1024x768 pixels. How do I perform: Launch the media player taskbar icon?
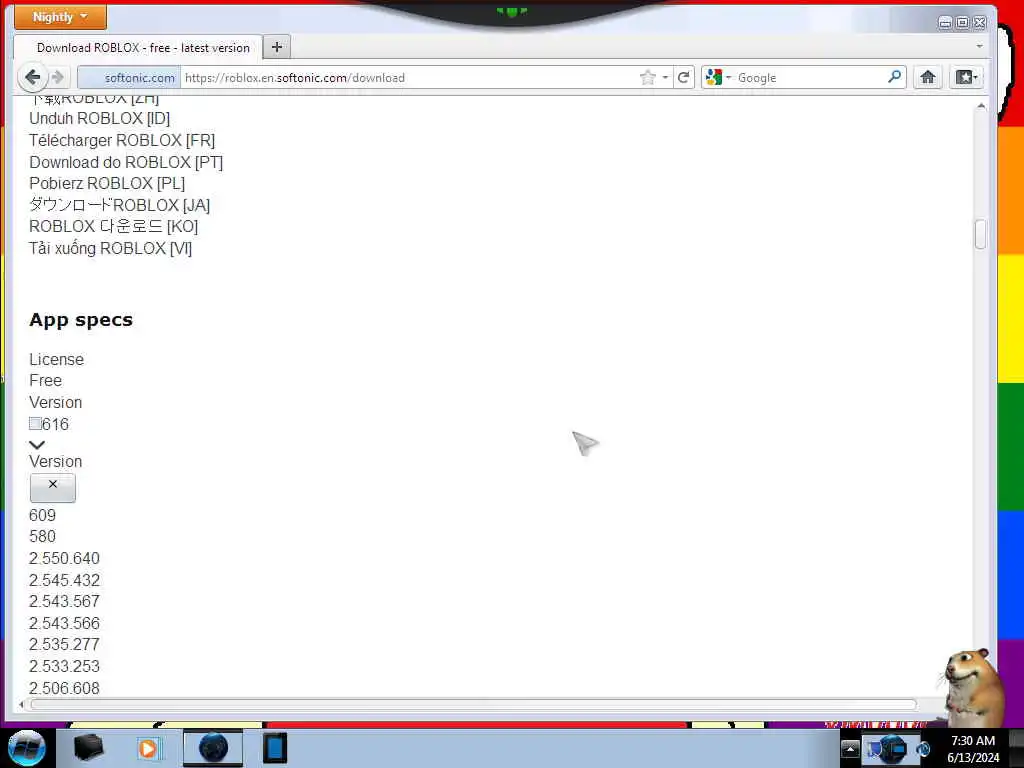[x=148, y=748]
